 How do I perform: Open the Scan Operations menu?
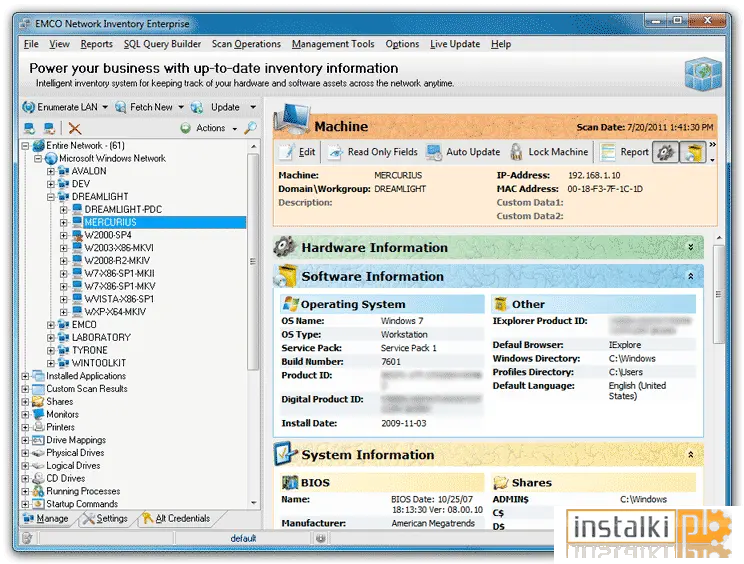tap(246, 44)
